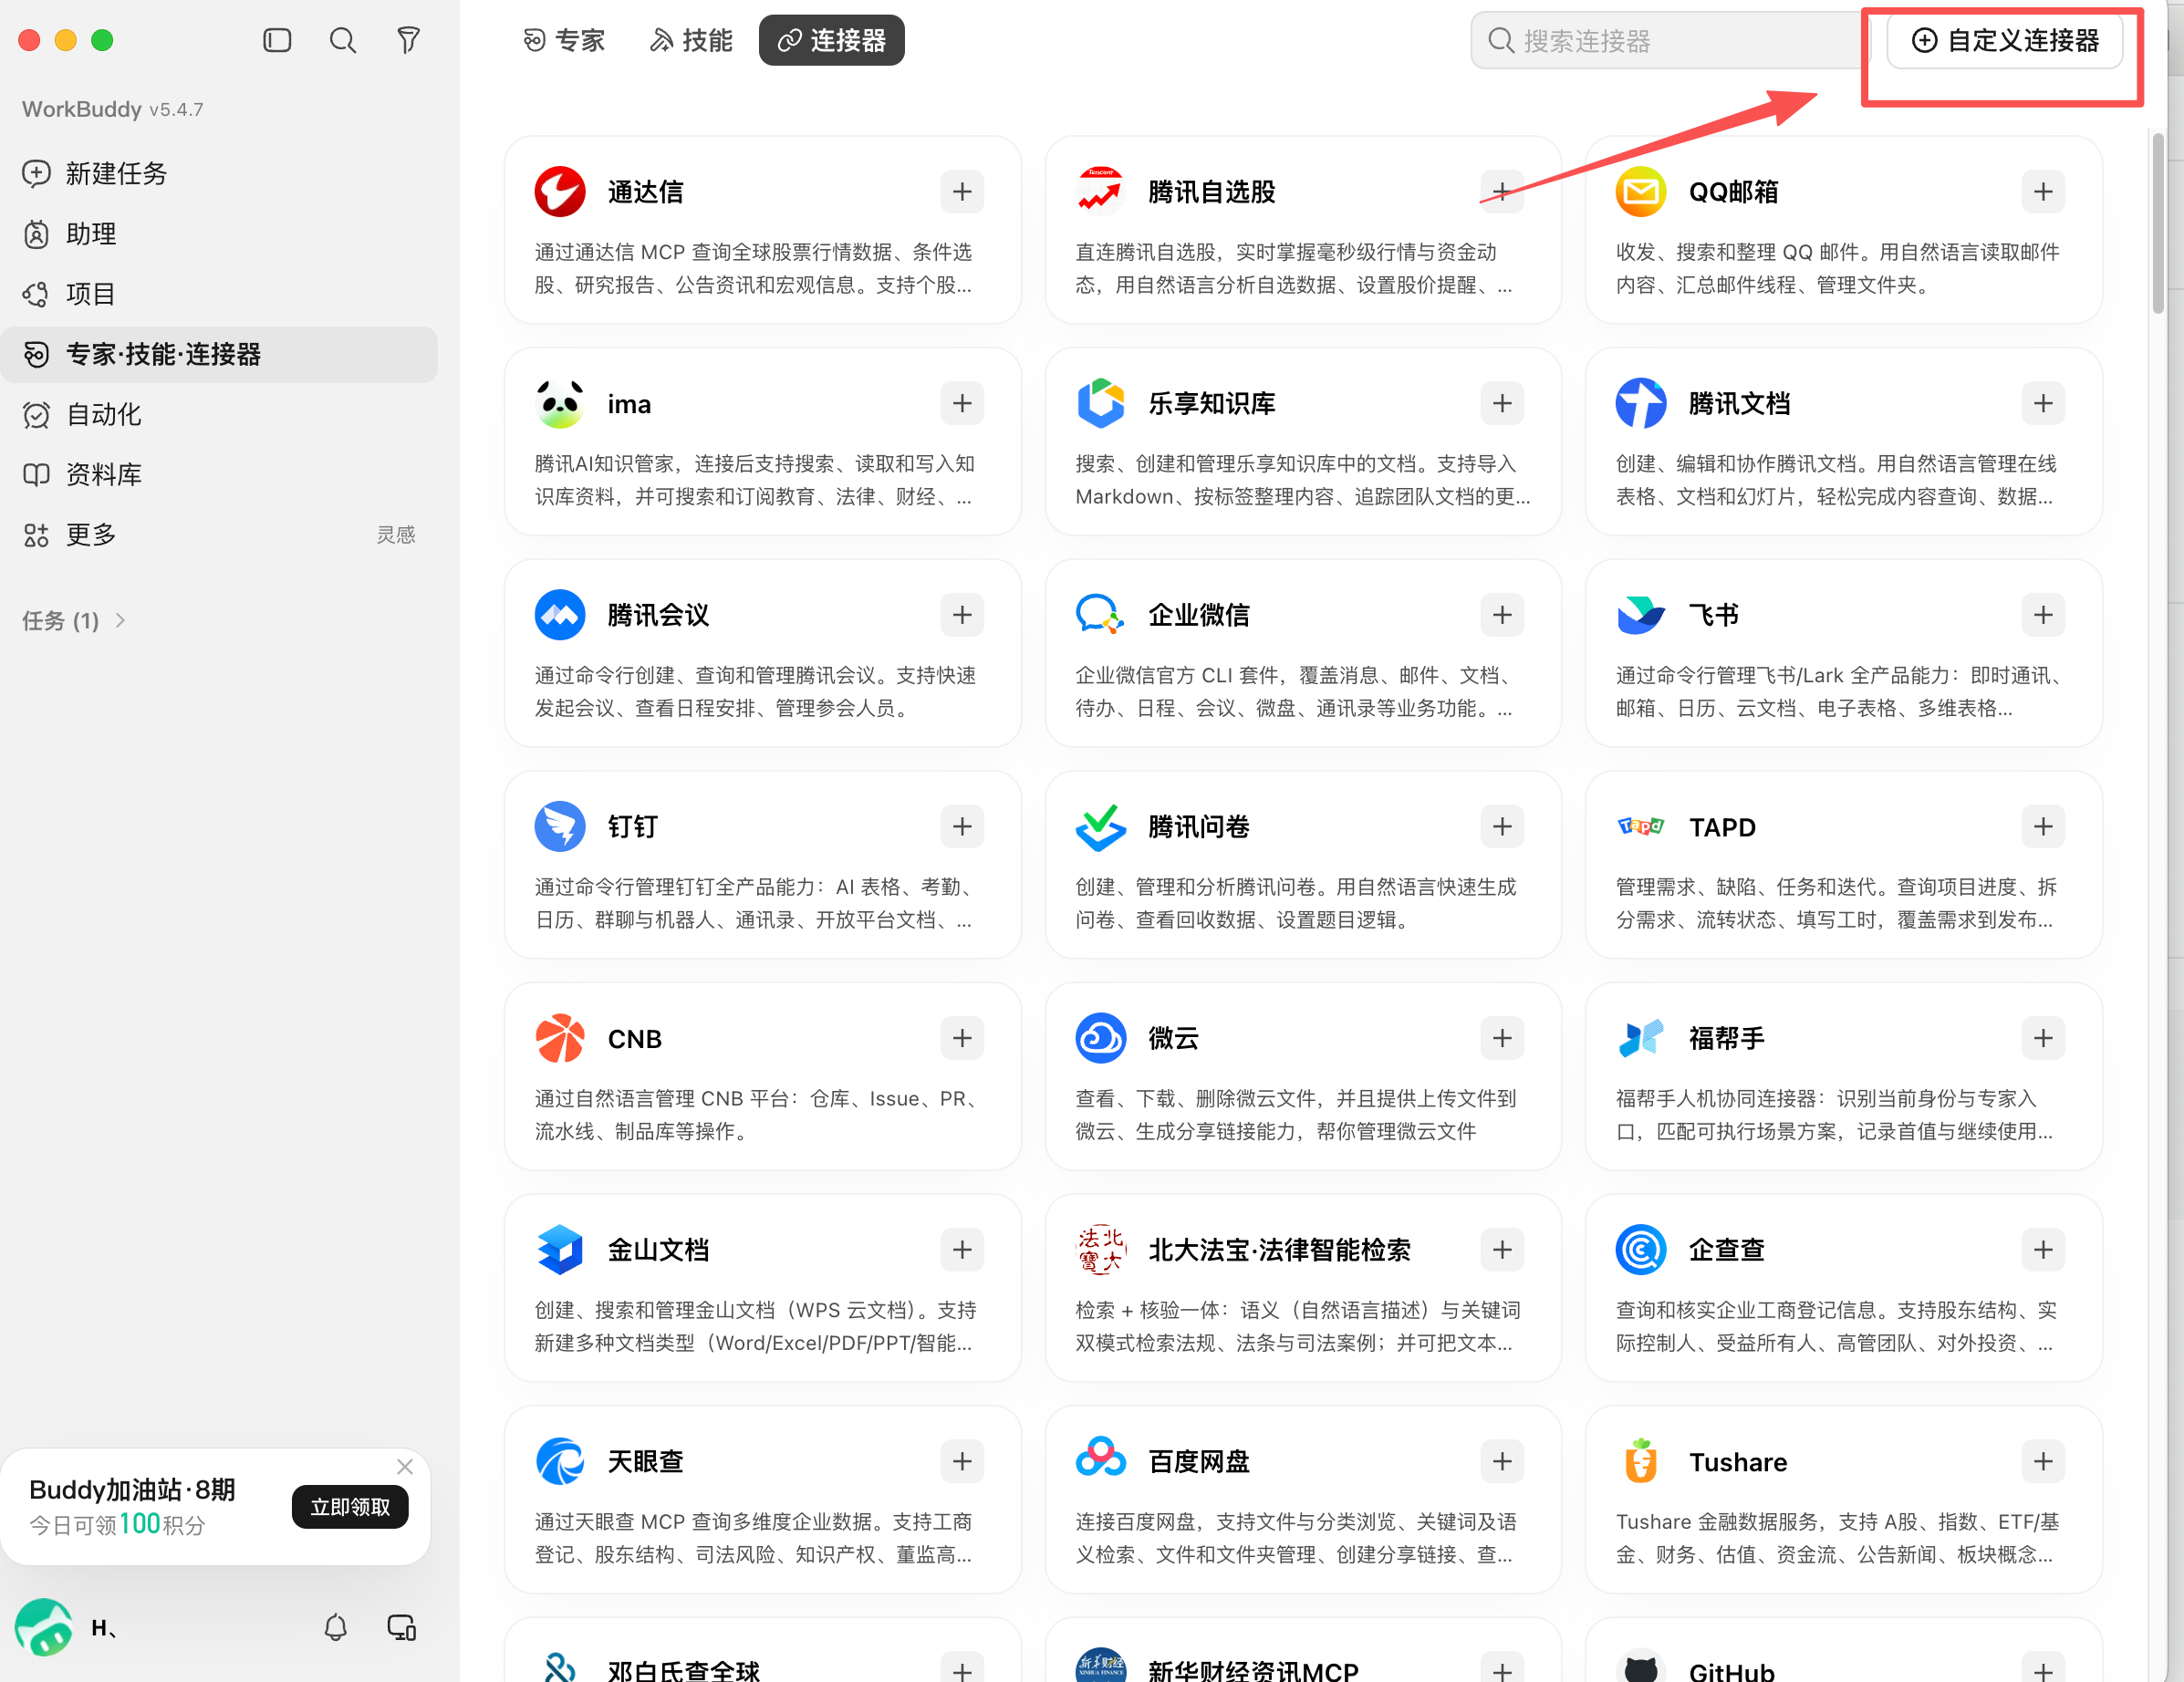Add the QQ邮箱 connector
The width and height of the screenshot is (2184, 1682).
tap(2043, 191)
